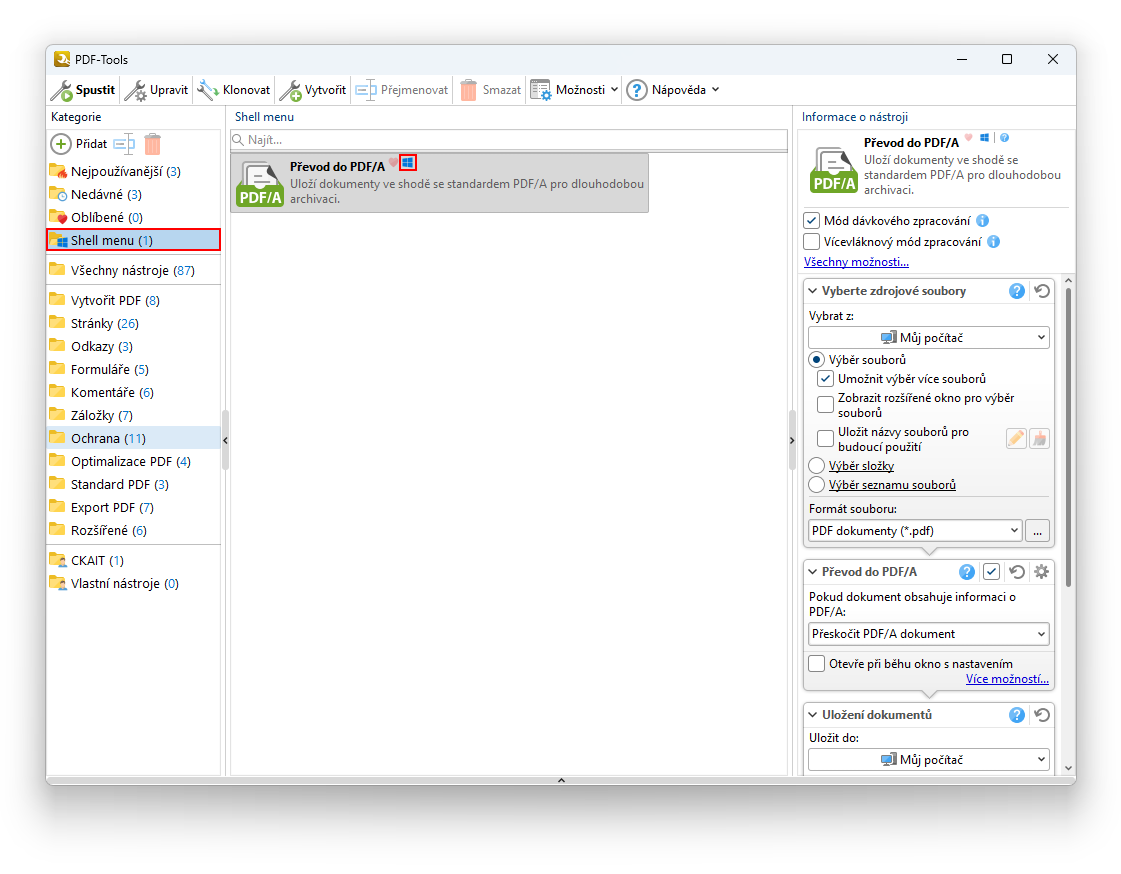Open the Formát souboru PDF dokumenty dropdown
Screen dimensions: 1121x874
[915, 531]
